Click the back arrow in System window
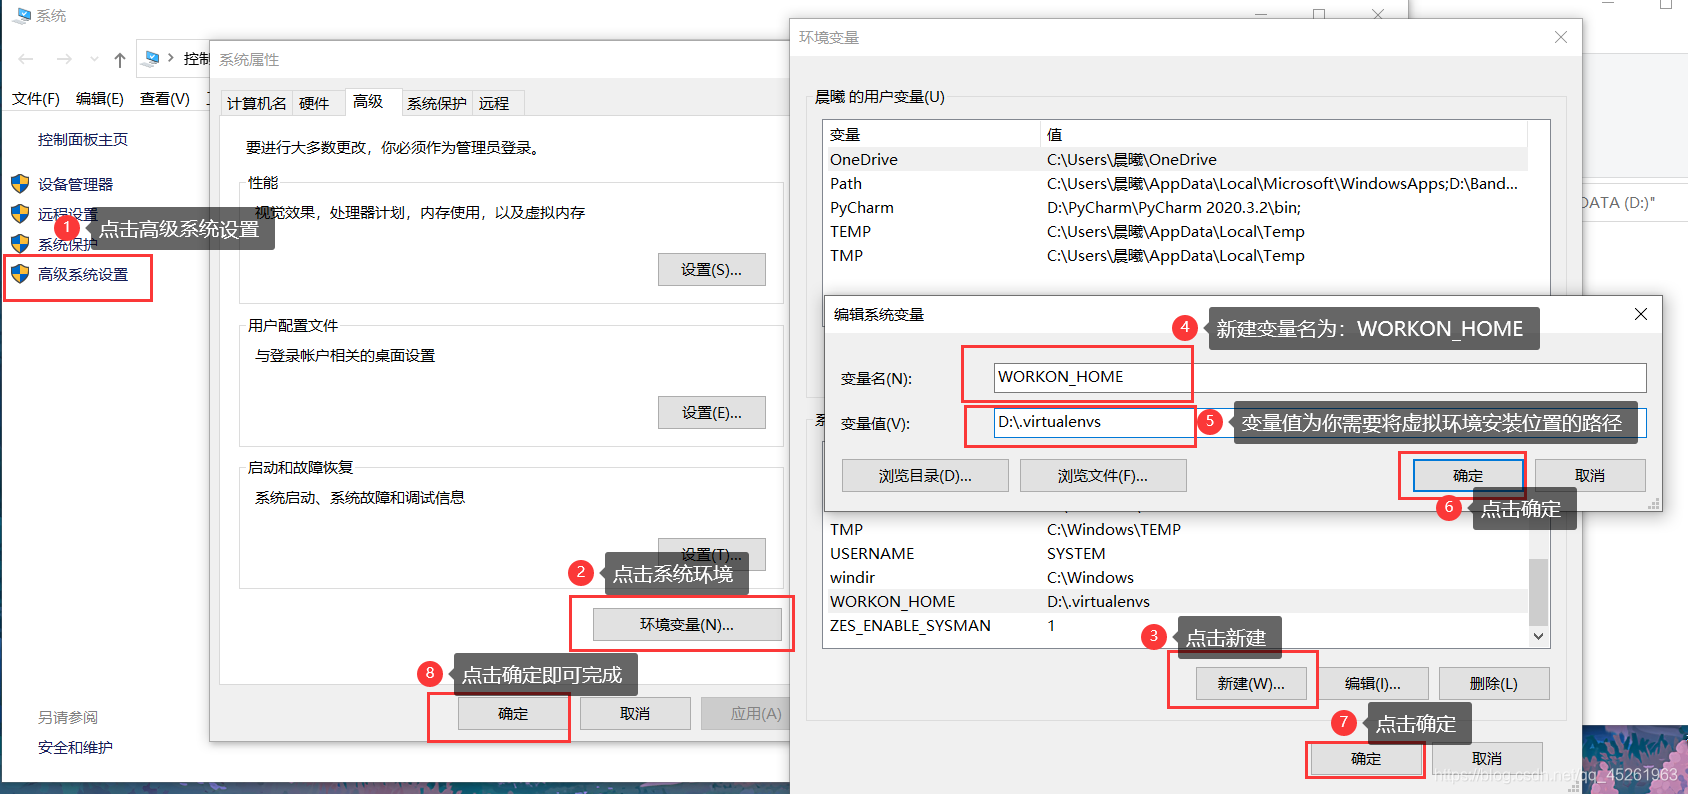The height and width of the screenshot is (794, 1688). 27,60
